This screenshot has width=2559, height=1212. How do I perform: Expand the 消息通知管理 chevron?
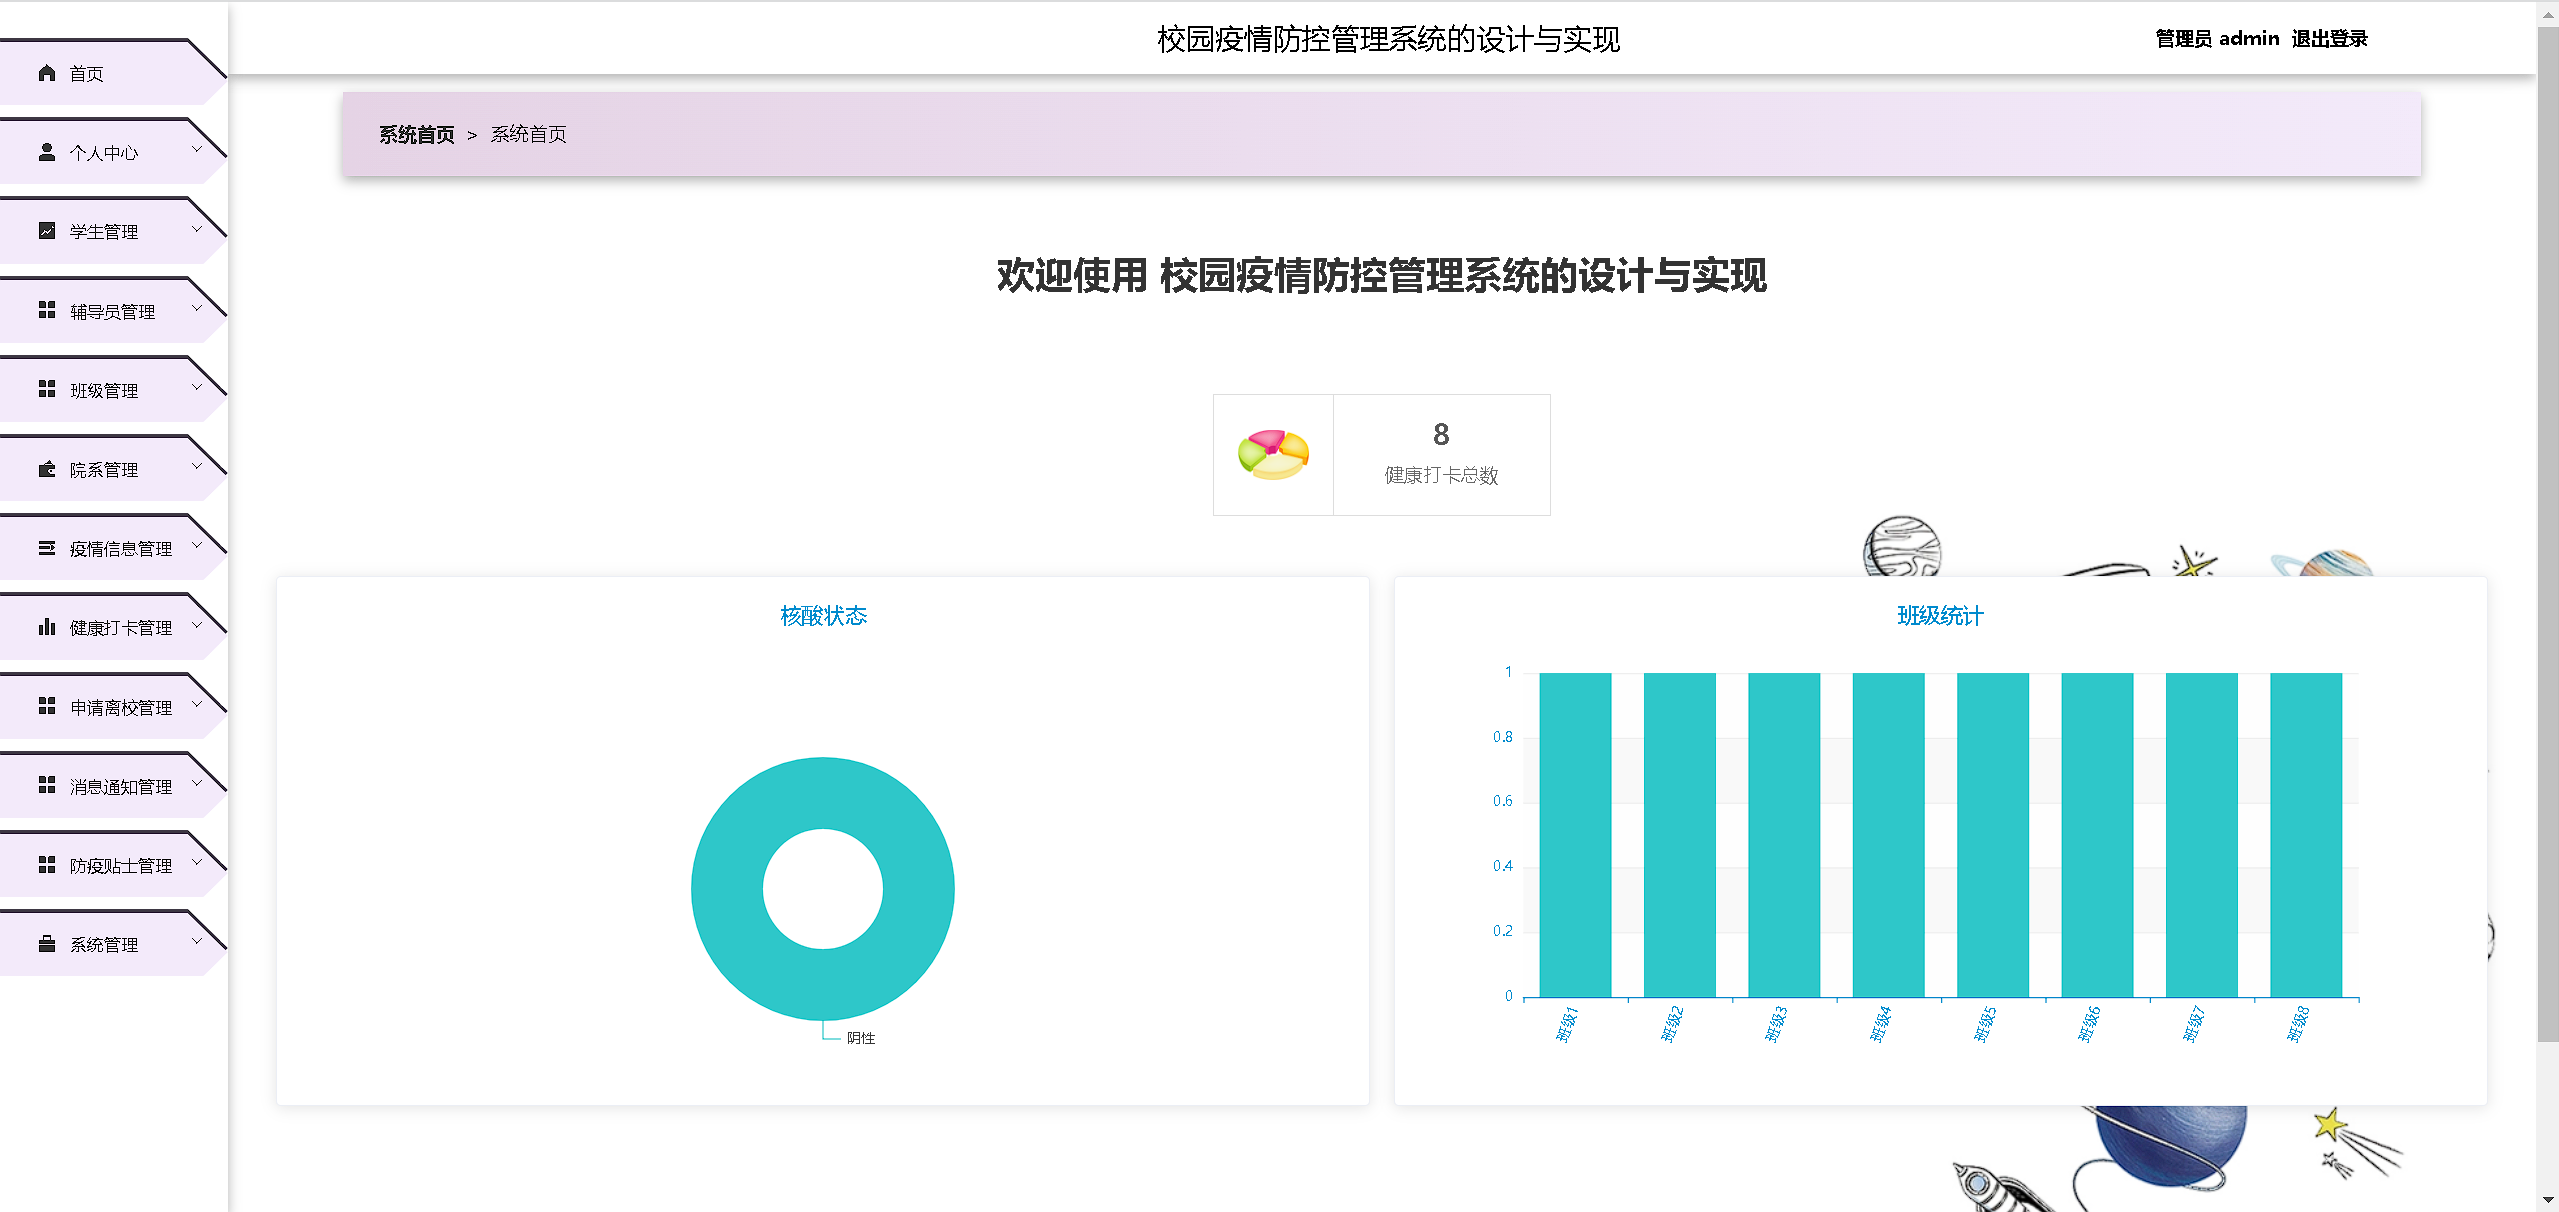pos(197,784)
